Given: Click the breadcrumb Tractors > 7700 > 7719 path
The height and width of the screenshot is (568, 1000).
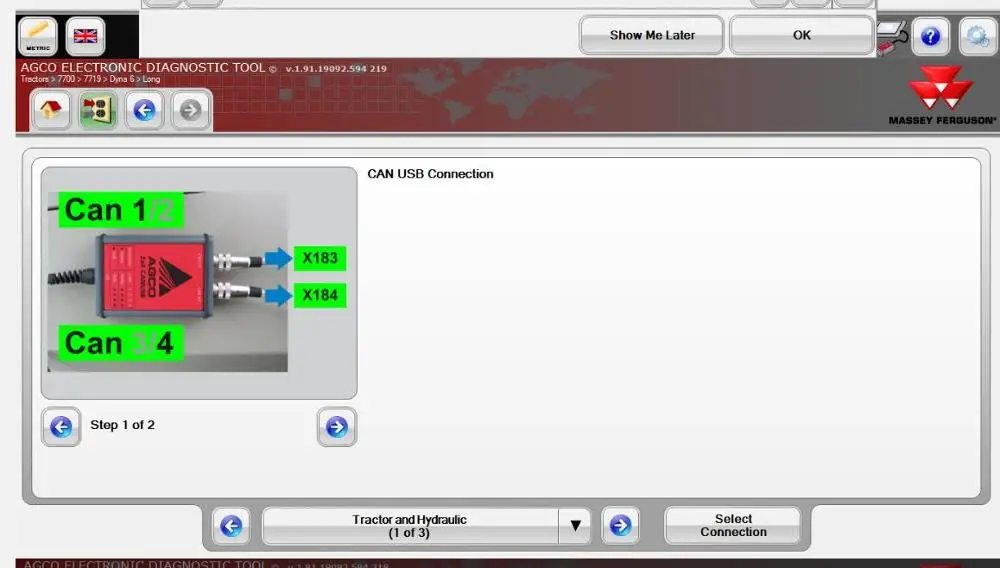Looking at the screenshot, I should point(90,79).
